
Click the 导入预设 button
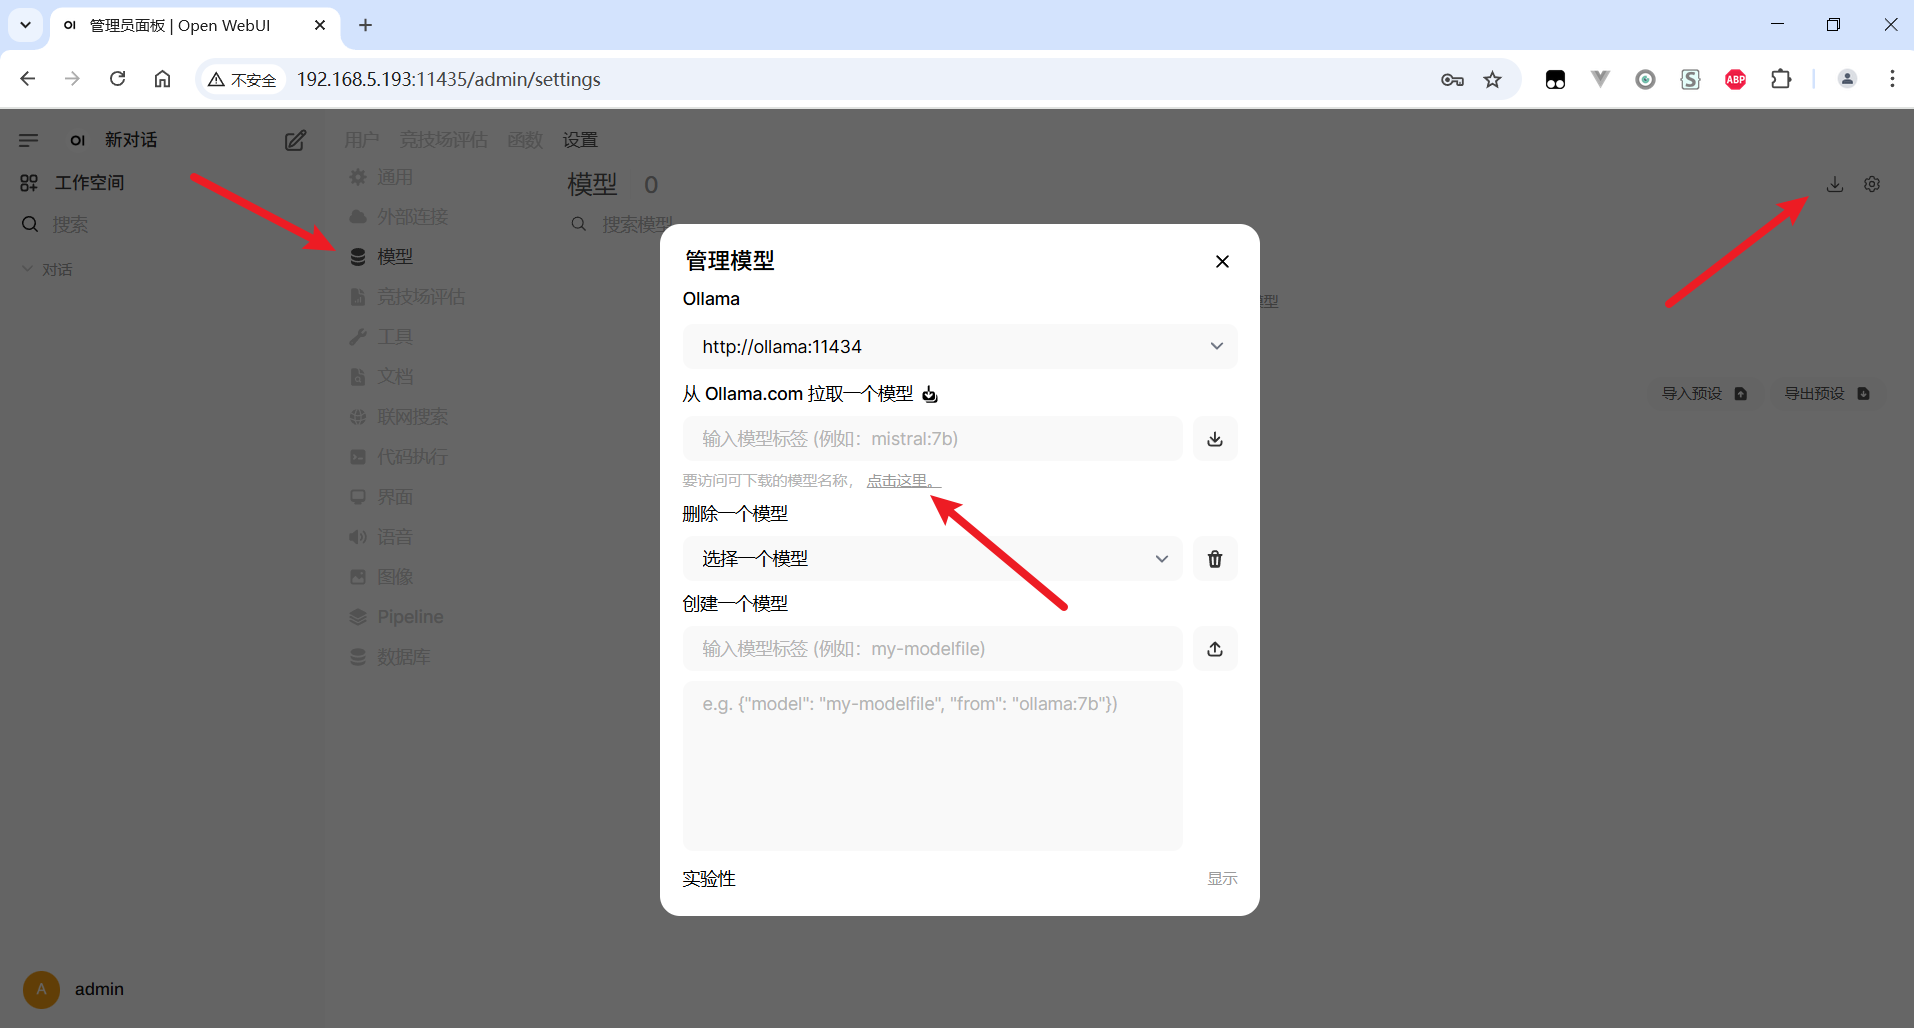click(x=1705, y=394)
